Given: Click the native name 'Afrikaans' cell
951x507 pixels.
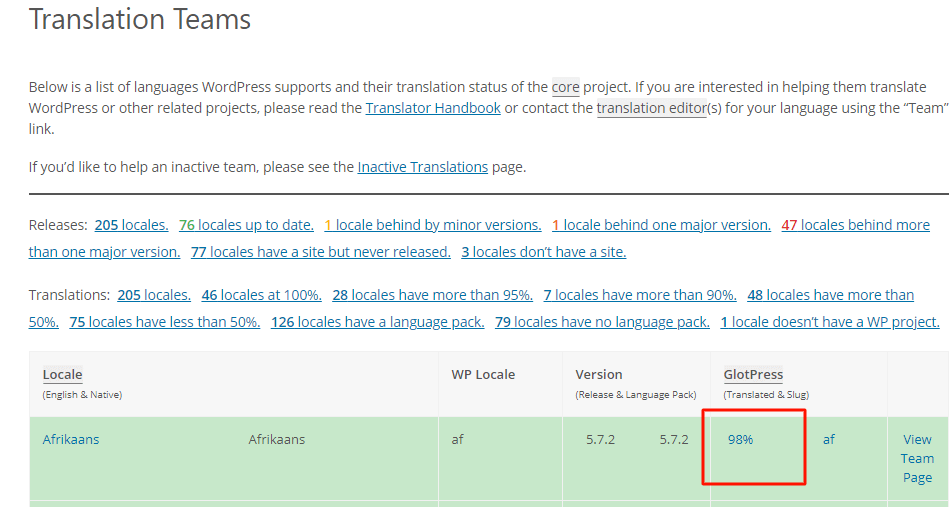Looking at the screenshot, I should 277,440.
